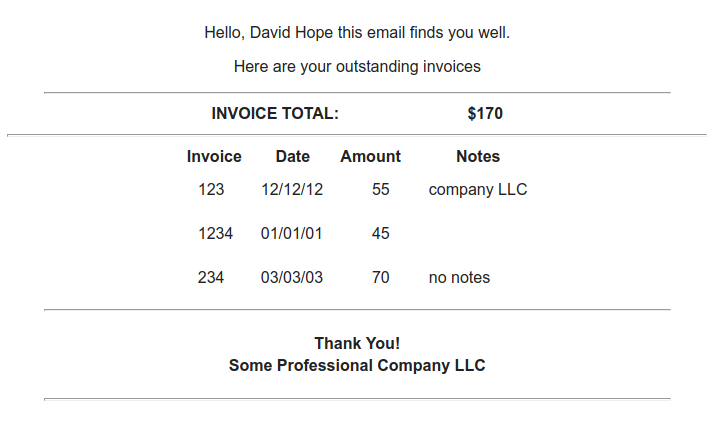
Task: Click the date 03/03/03
Action: coord(291,277)
